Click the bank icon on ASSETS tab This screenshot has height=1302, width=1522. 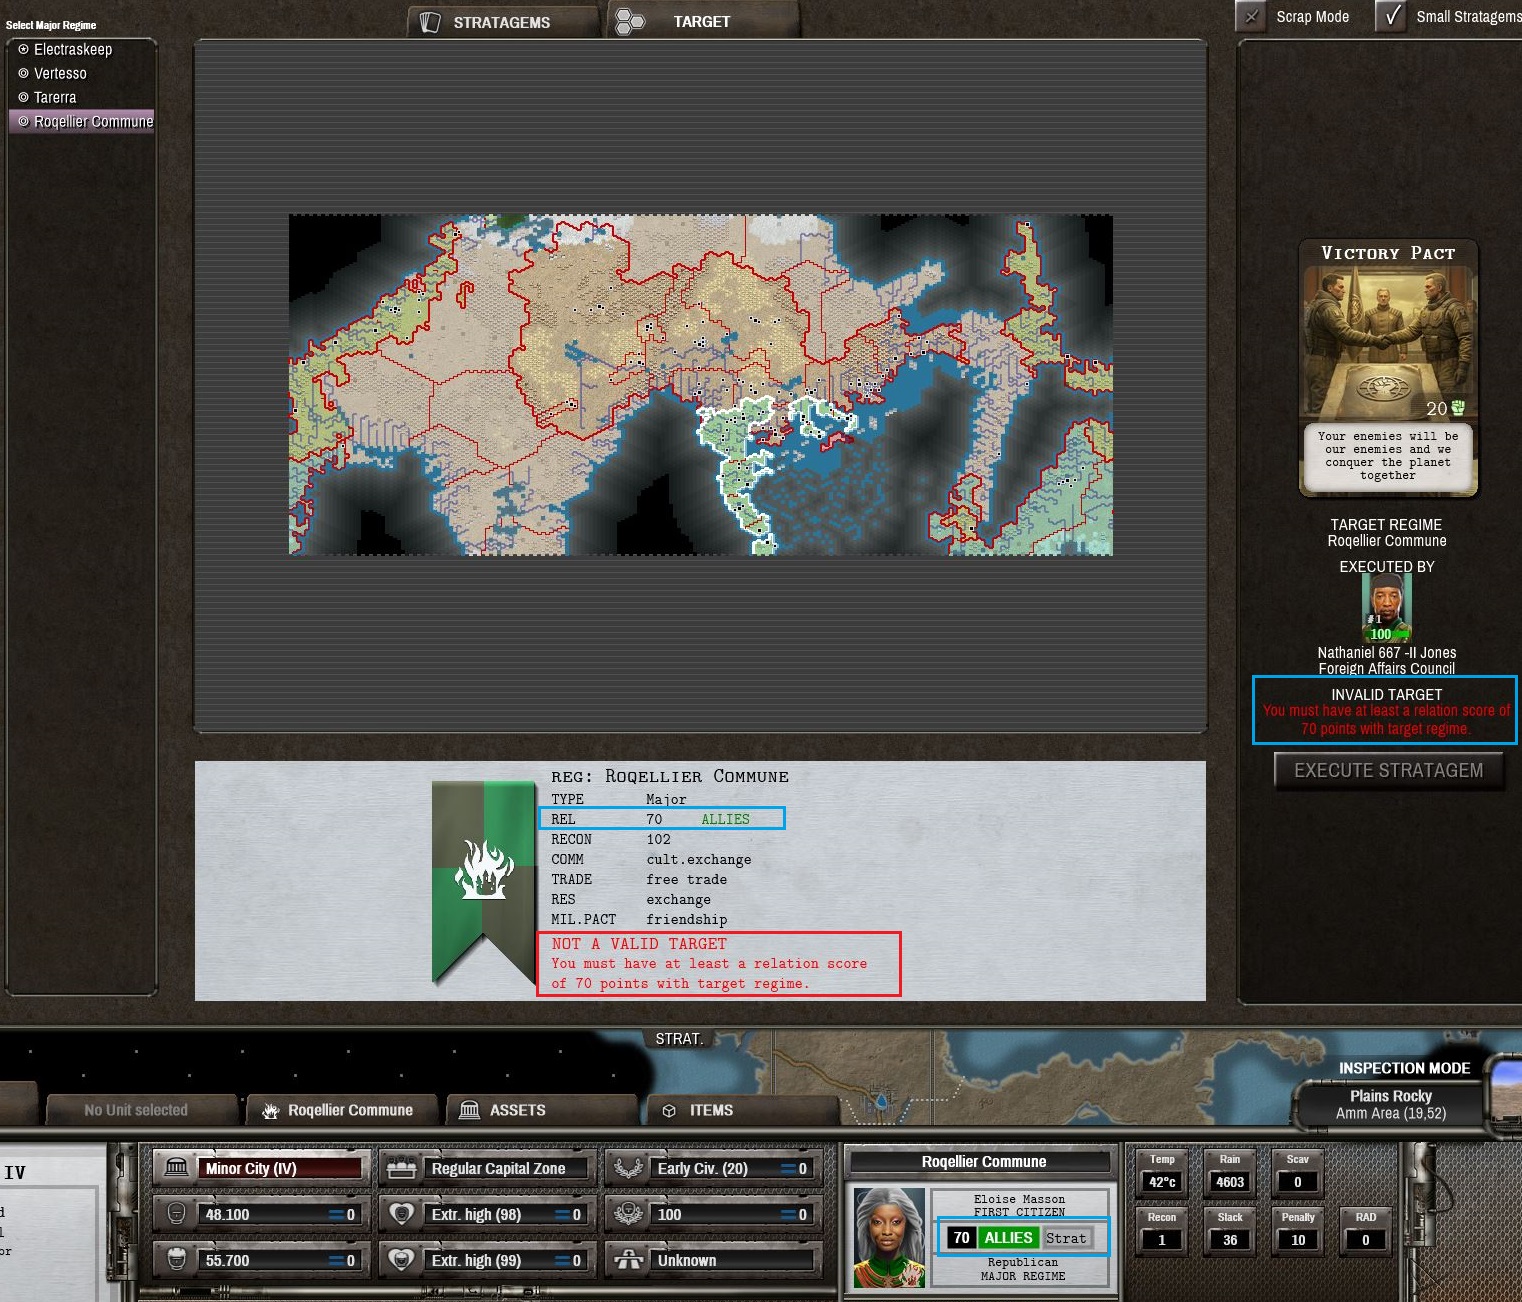tap(469, 1110)
